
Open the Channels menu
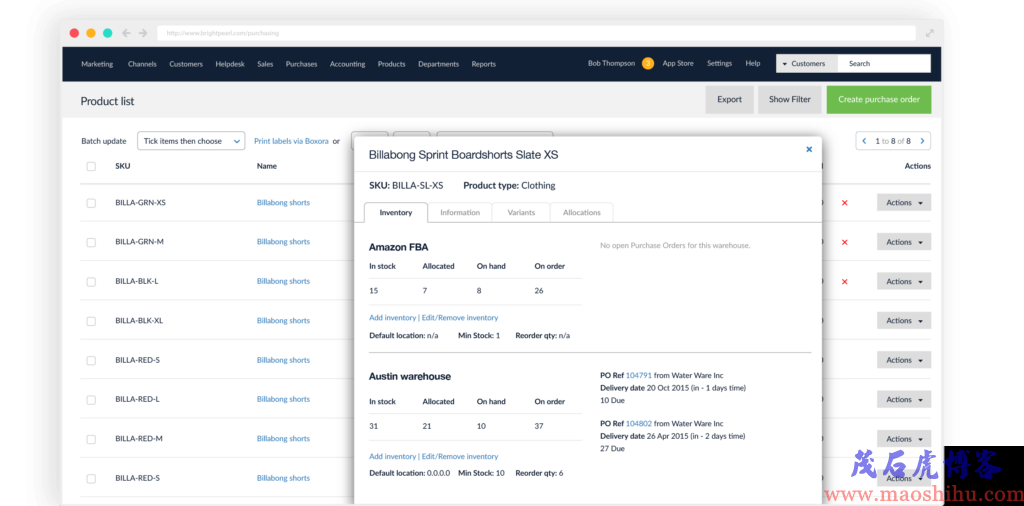(x=142, y=64)
